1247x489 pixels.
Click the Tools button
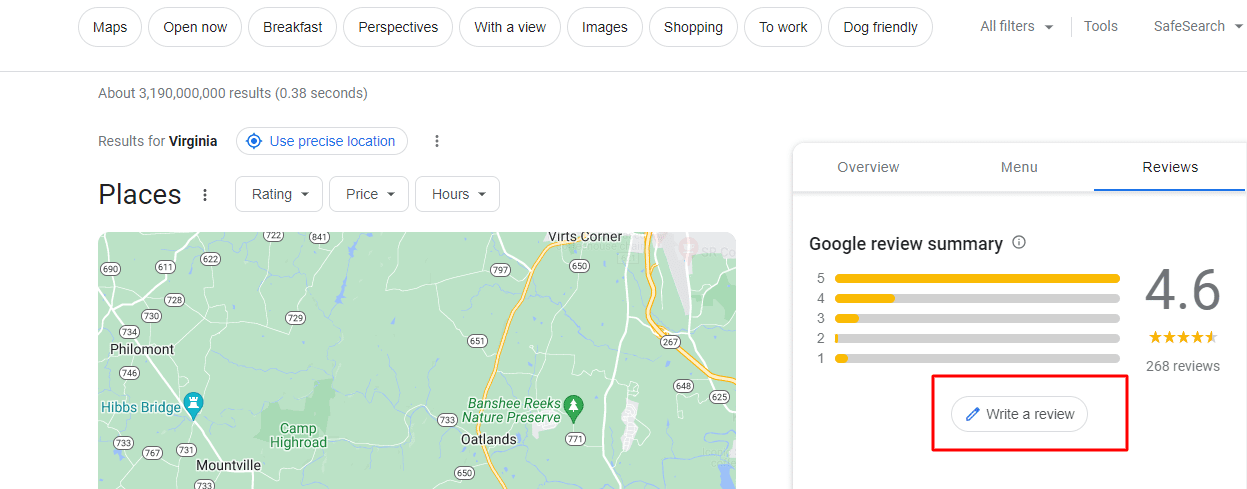(1101, 27)
